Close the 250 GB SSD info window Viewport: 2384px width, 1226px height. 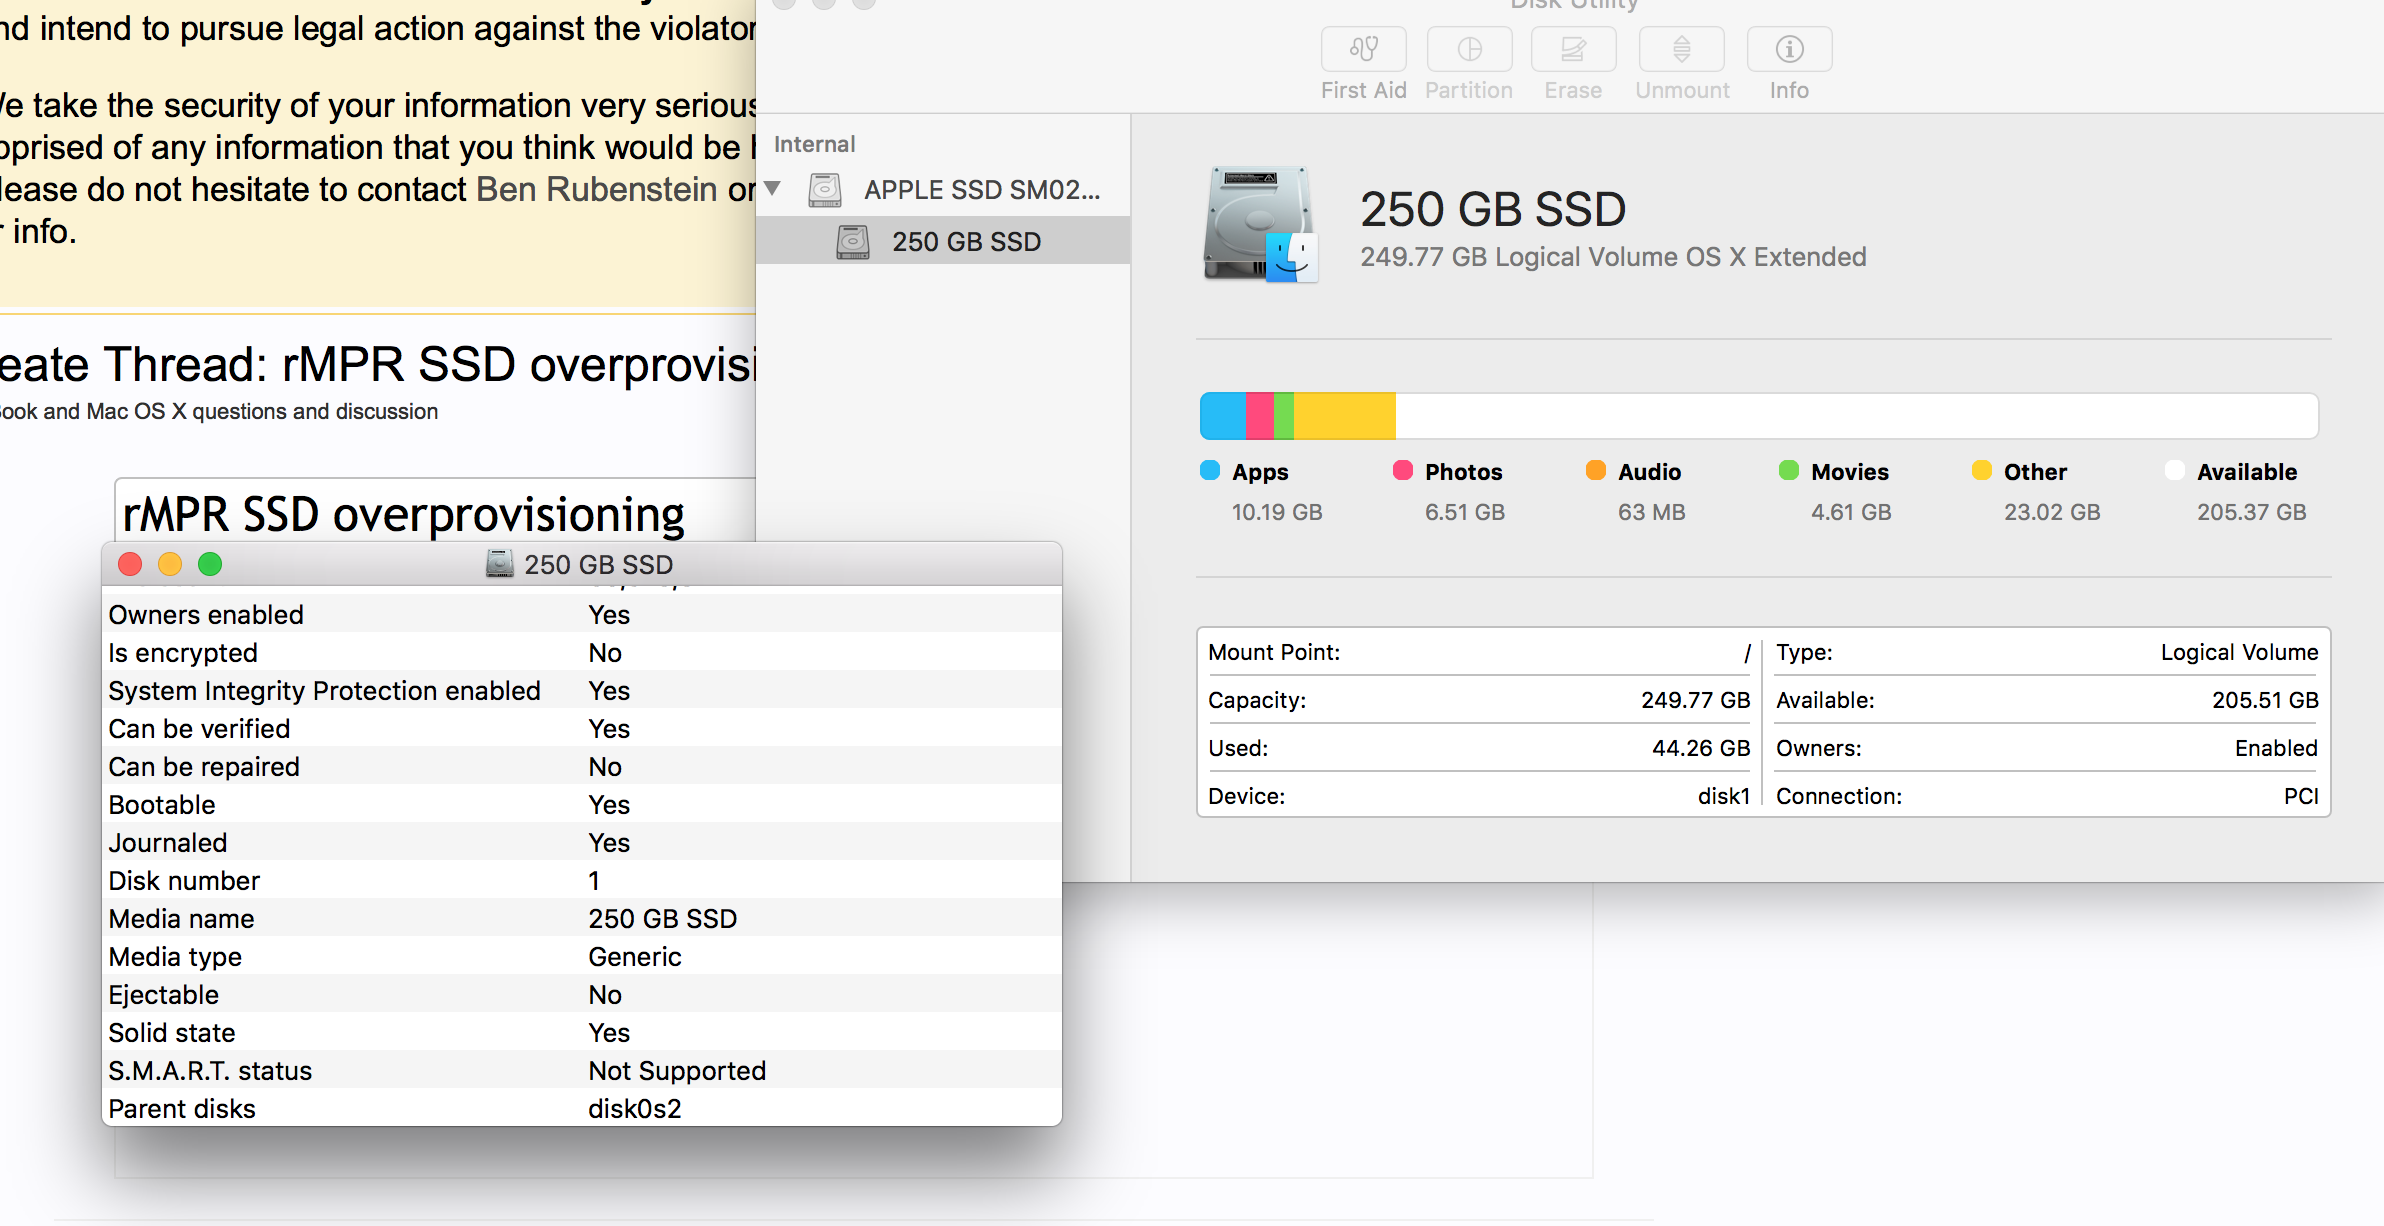click(x=130, y=564)
